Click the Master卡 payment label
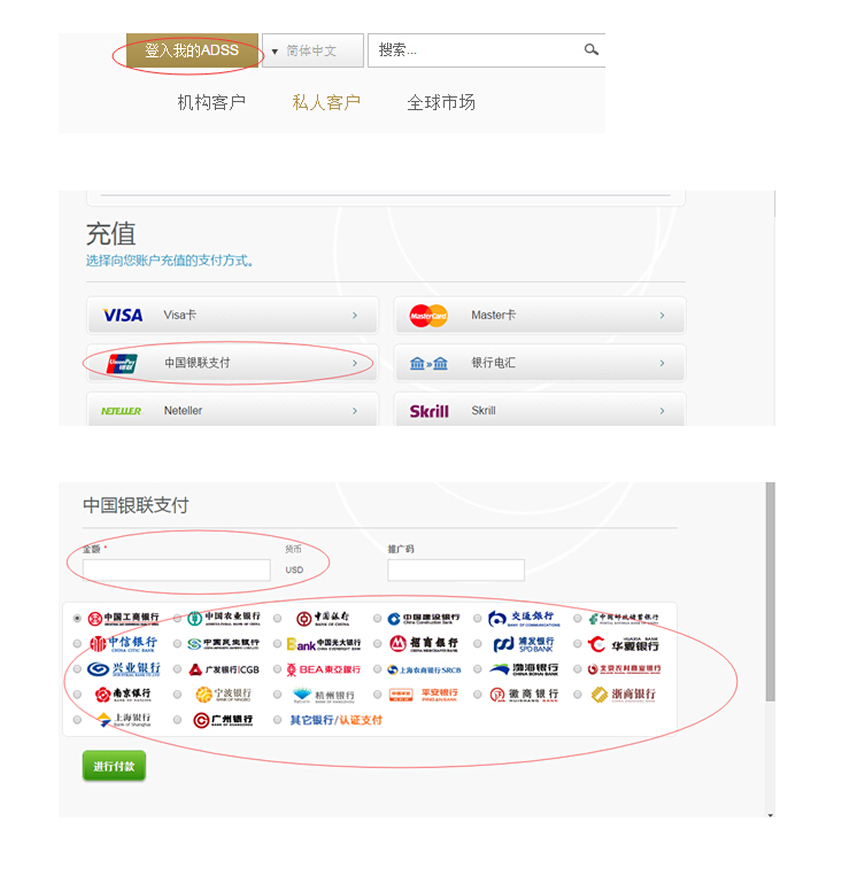The image size is (850, 884). coord(493,315)
